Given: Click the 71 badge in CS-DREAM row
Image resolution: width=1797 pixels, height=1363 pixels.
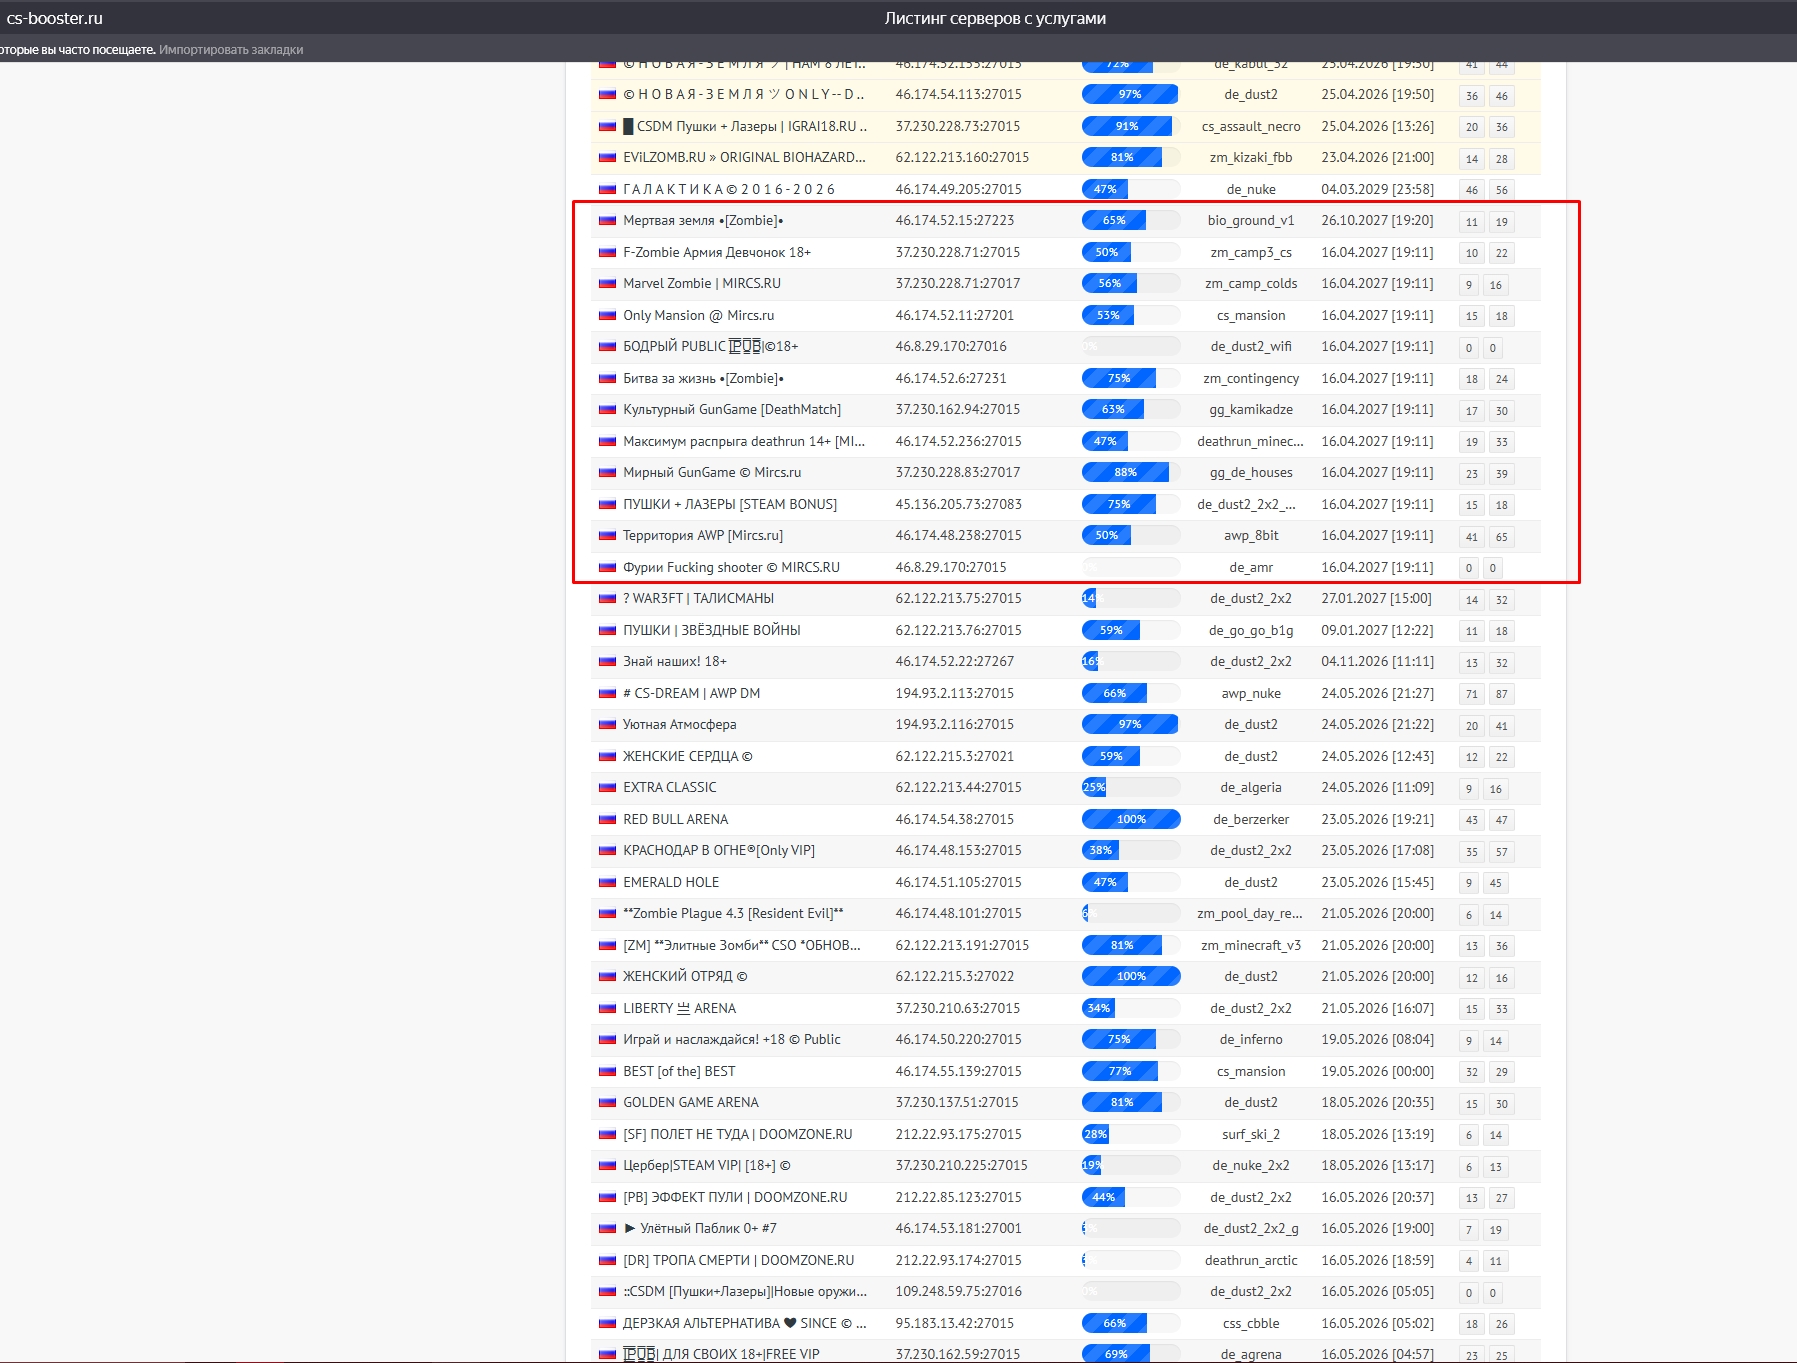Looking at the screenshot, I should (x=1471, y=694).
